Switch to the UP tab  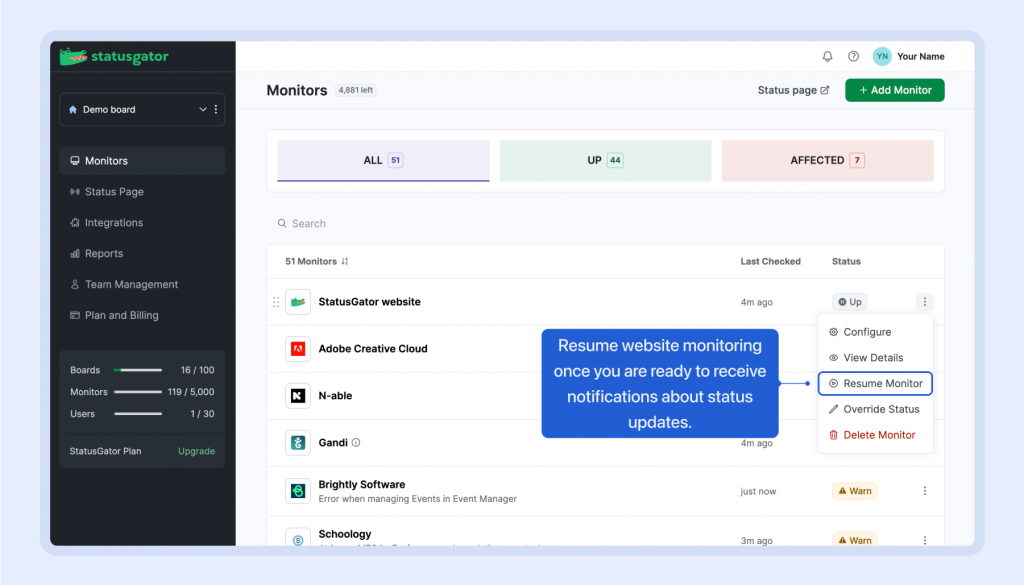(605, 160)
